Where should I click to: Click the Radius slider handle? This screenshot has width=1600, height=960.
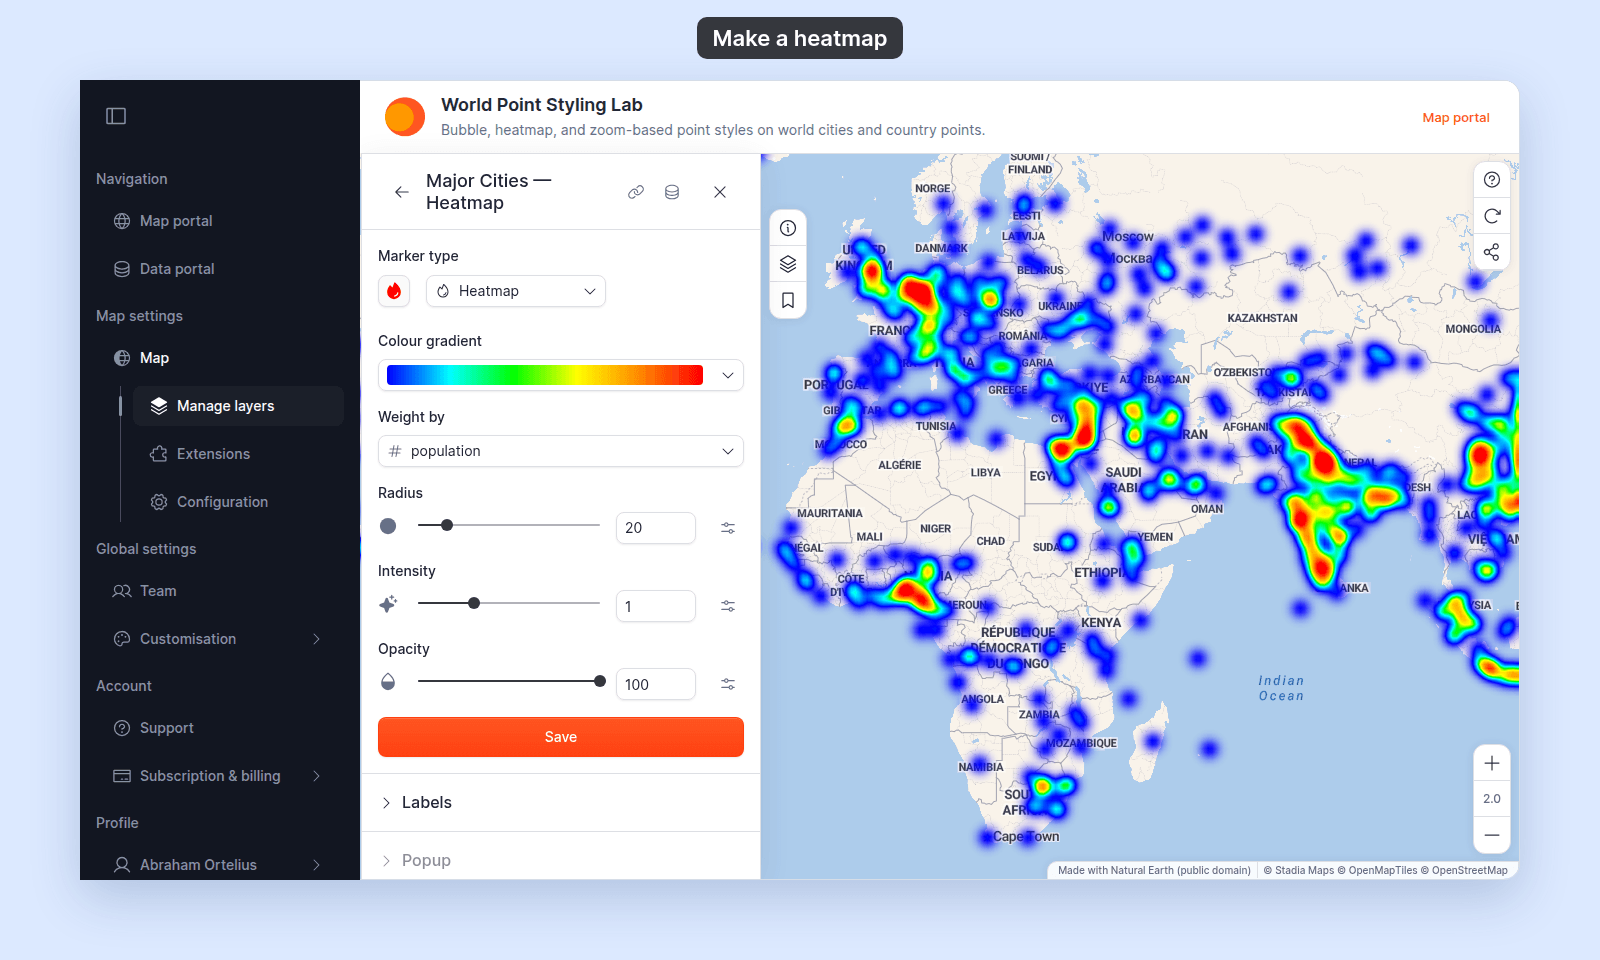(447, 525)
